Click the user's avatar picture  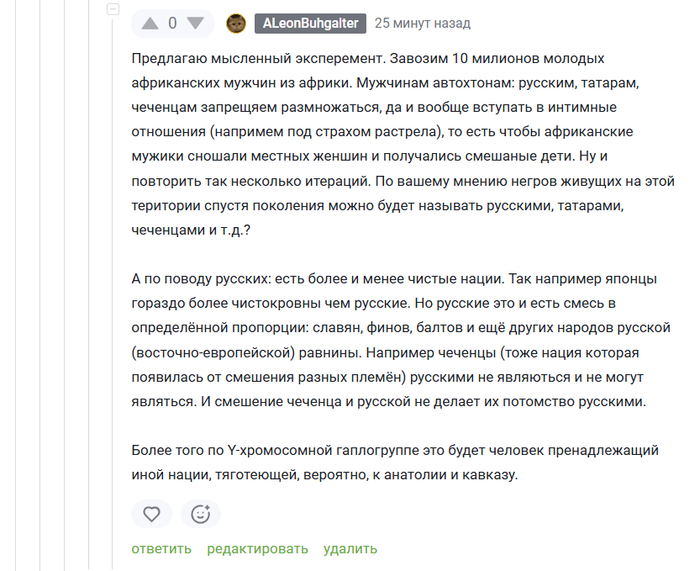tap(237, 23)
